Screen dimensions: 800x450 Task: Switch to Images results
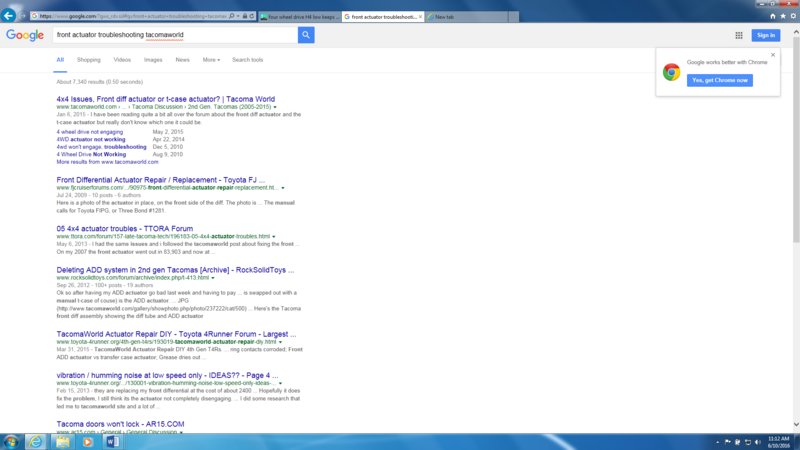[x=153, y=60]
